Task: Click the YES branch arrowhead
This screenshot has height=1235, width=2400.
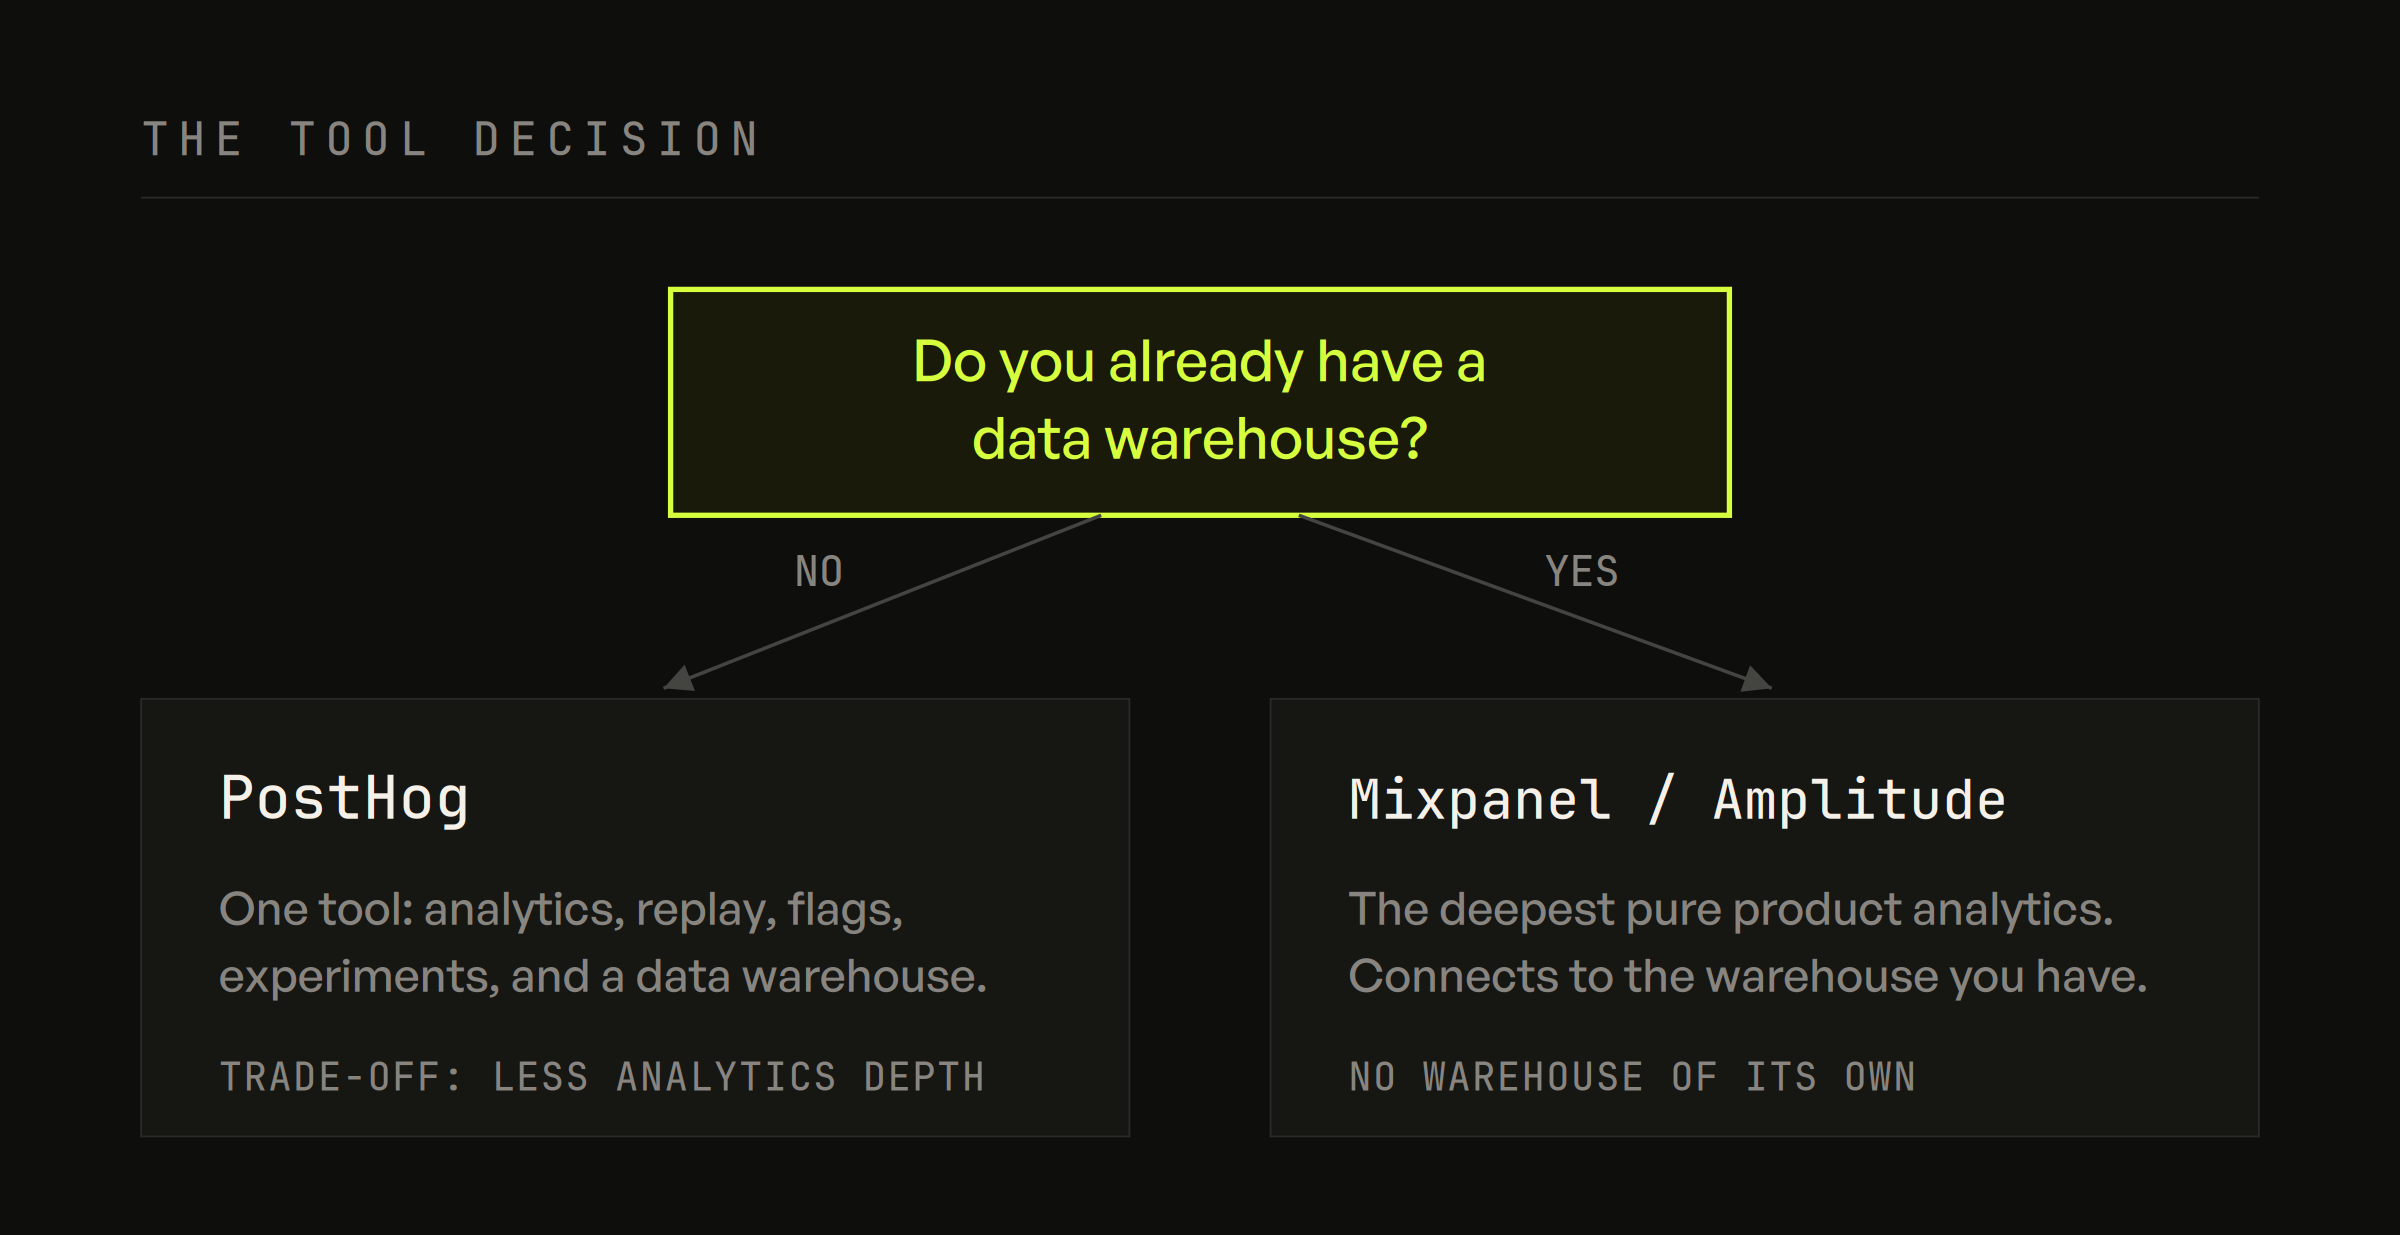Action: 1756,679
